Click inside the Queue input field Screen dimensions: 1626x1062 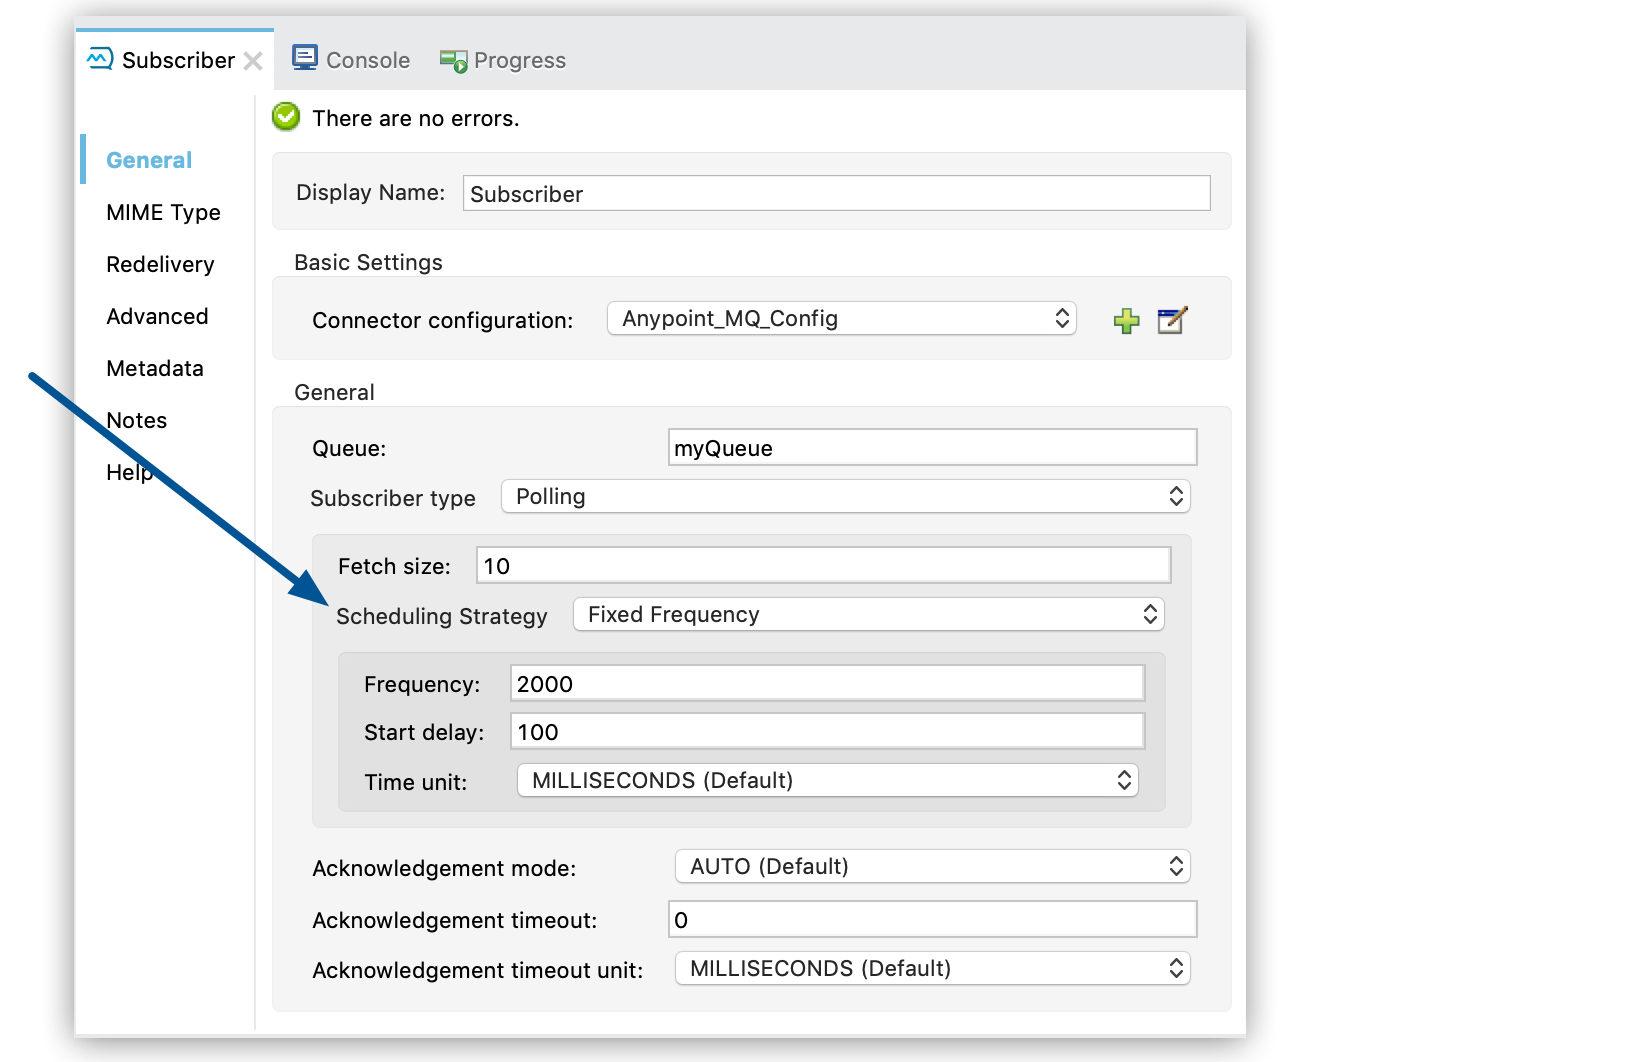pos(930,447)
